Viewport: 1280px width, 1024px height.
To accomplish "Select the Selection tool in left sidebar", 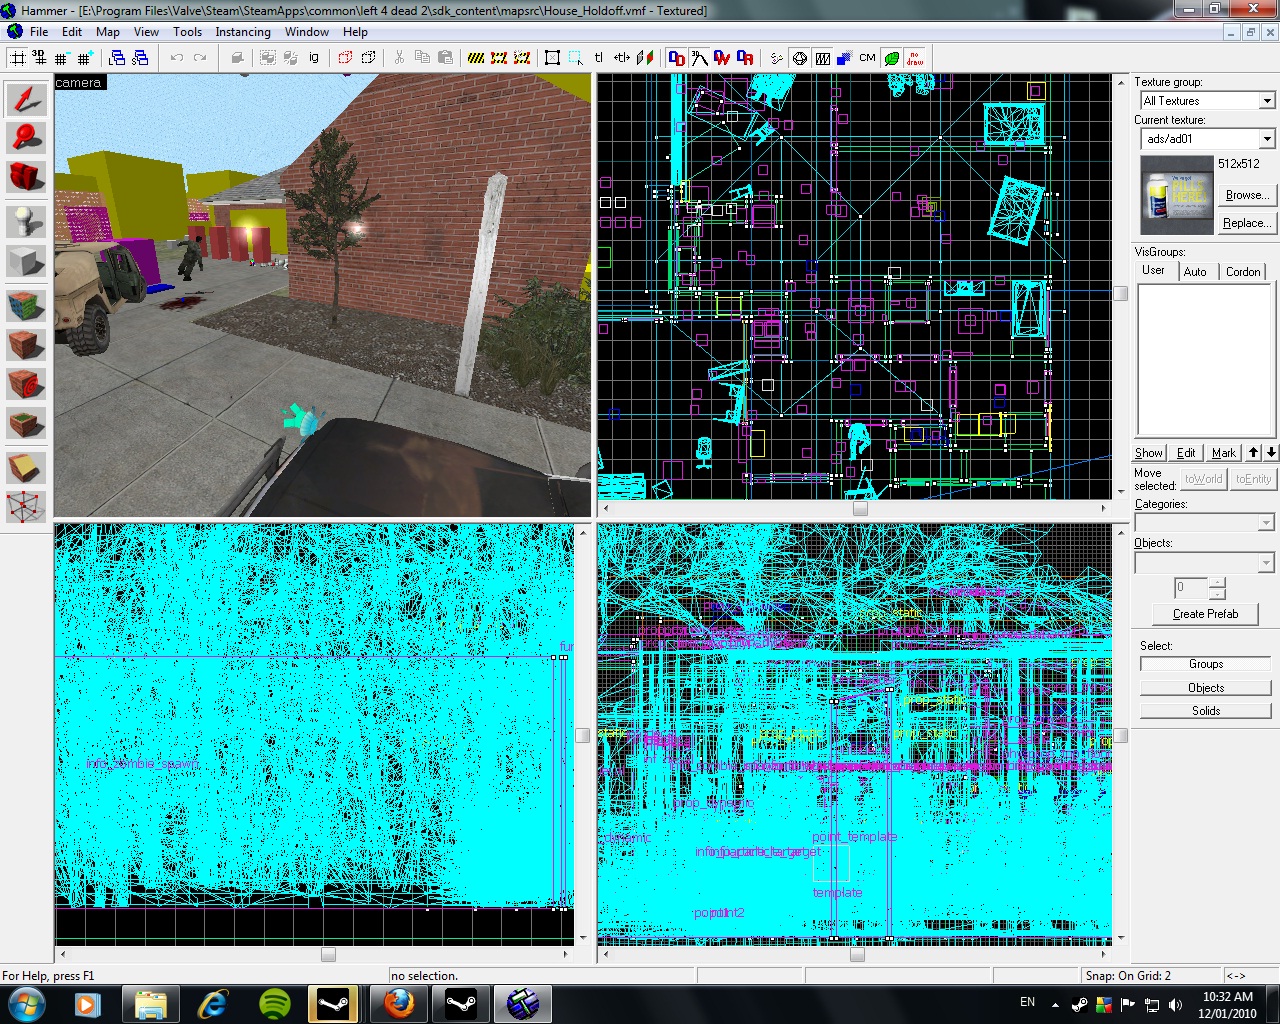I will click(27, 99).
